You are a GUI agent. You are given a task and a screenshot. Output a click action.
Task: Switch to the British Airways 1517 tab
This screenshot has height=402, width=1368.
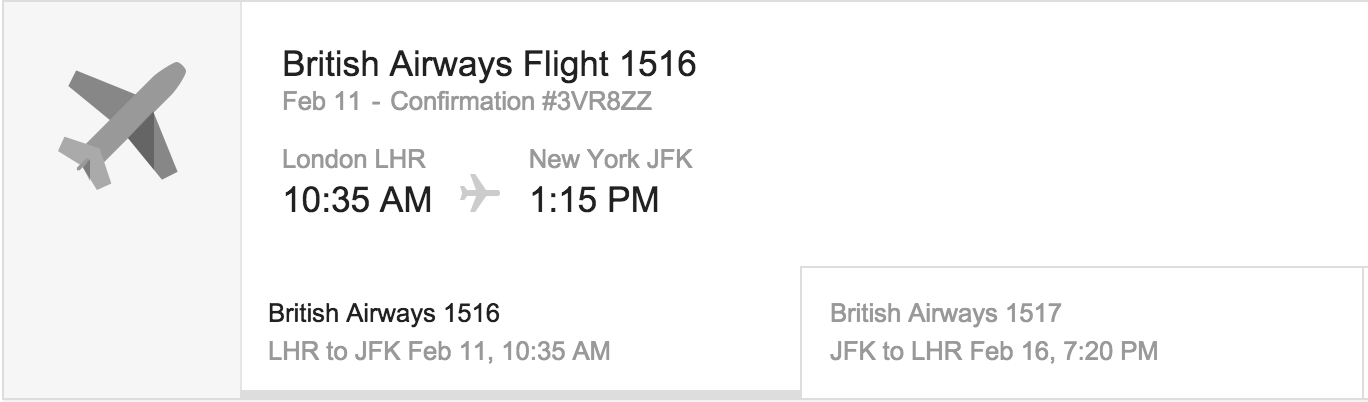945,314
